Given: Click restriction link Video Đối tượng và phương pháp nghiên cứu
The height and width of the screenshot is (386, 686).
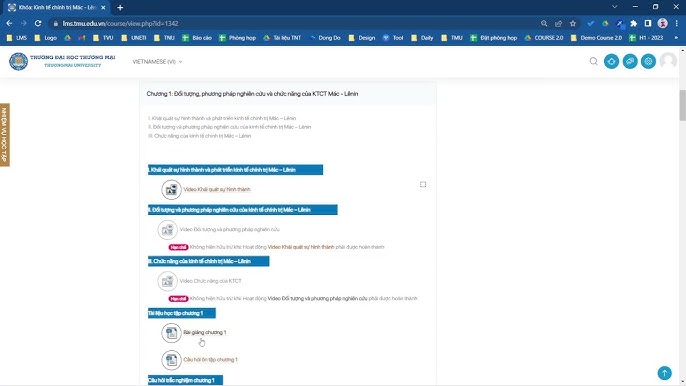Looking at the screenshot, I should pos(317,298).
